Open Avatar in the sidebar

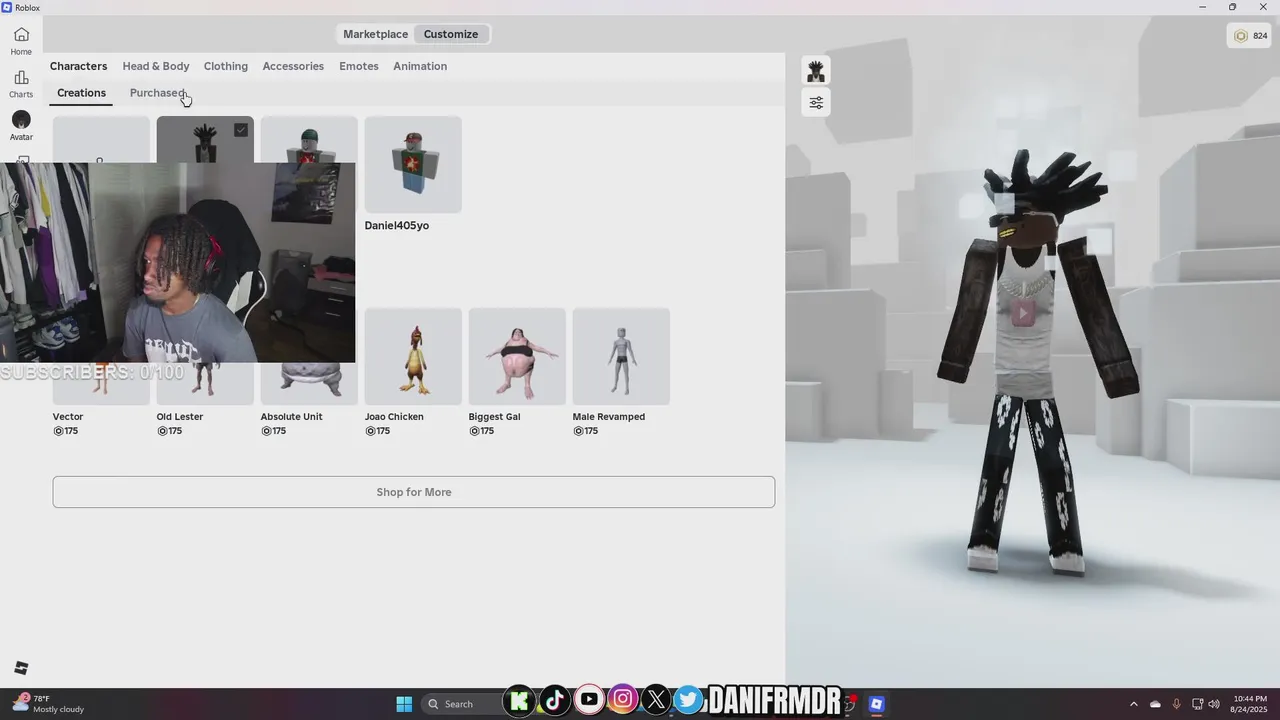[x=21, y=126]
